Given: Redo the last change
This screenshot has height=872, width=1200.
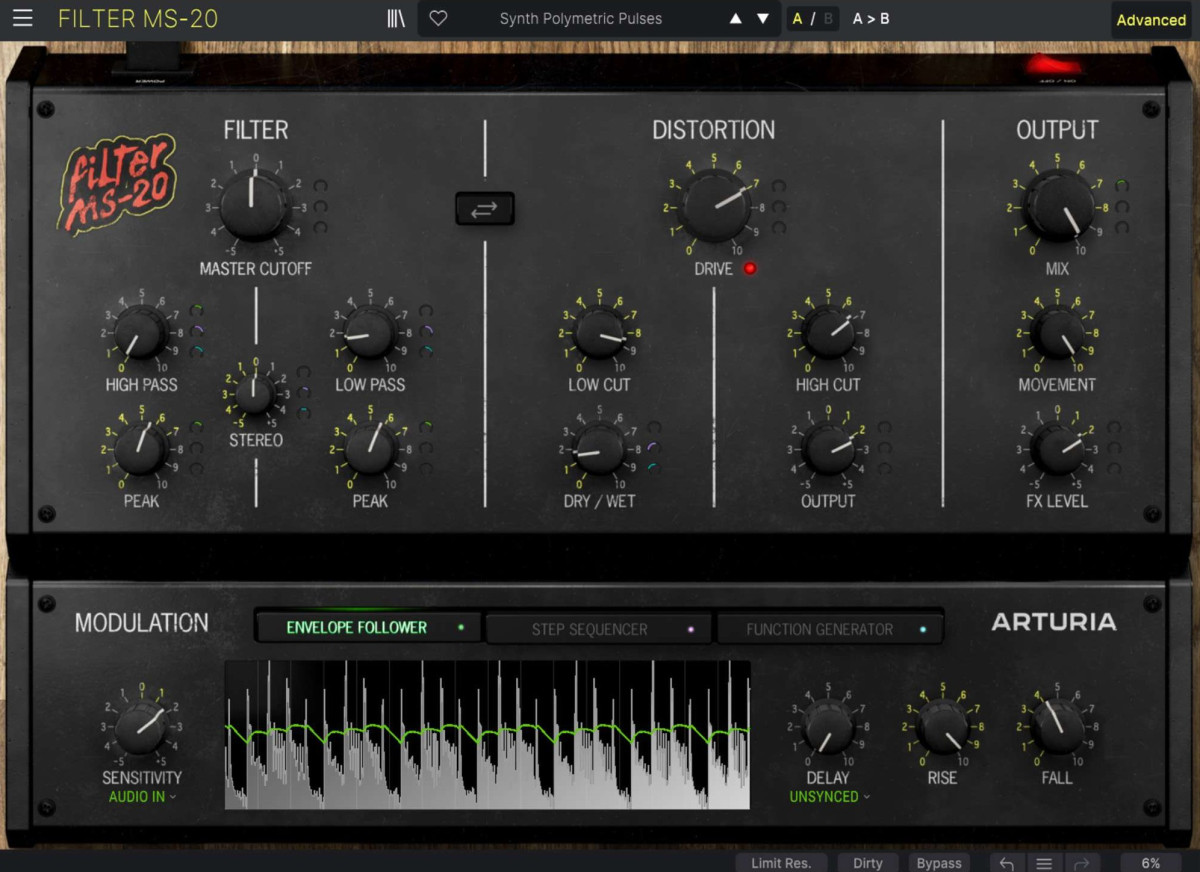Looking at the screenshot, I should click(1080, 863).
